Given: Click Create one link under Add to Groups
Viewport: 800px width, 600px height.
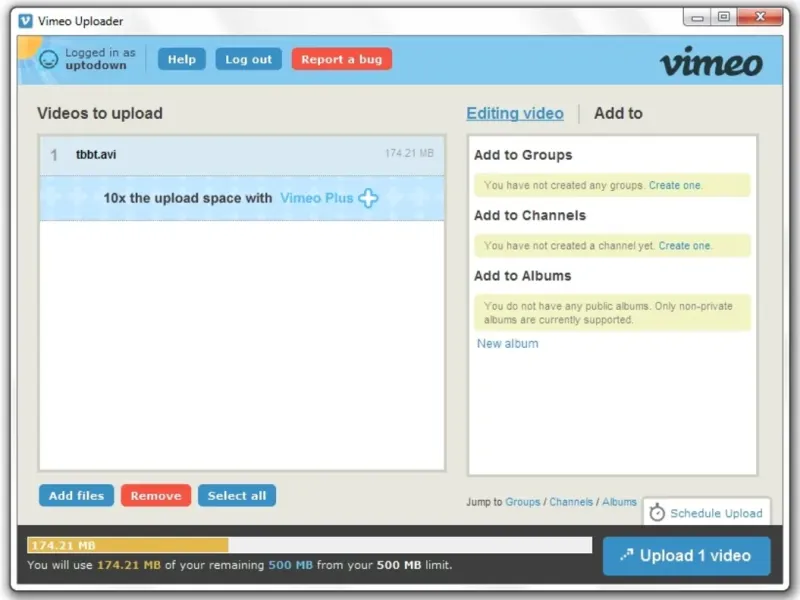Looking at the screenshot, I should (675, 185).
